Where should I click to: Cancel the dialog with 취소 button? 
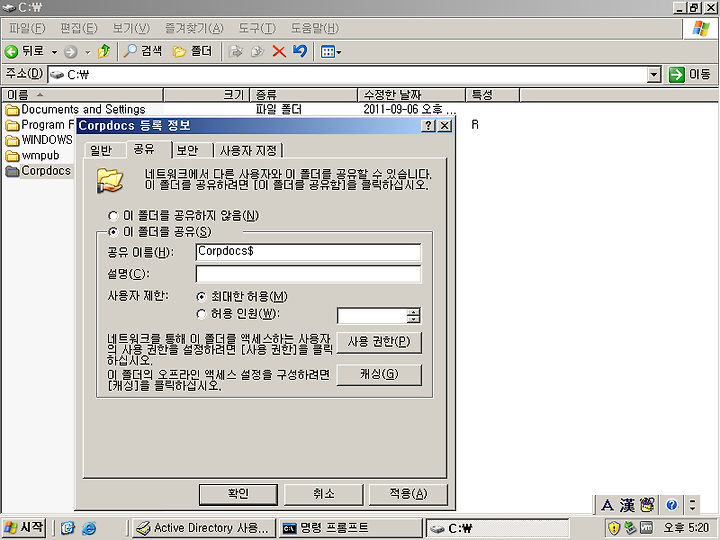(323, 494)
